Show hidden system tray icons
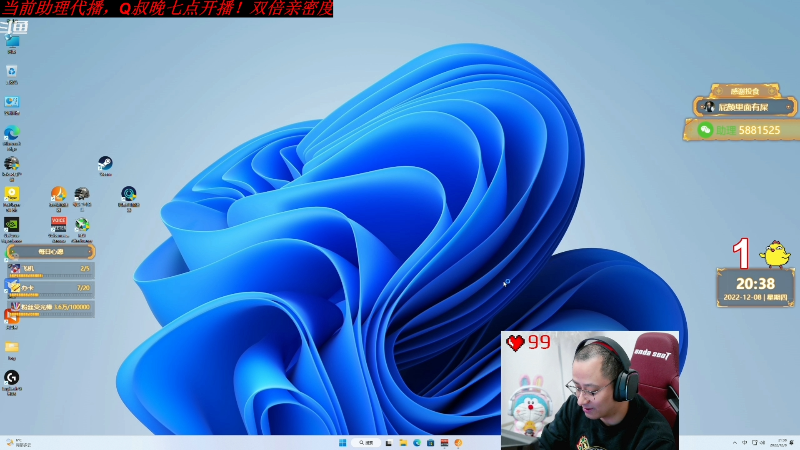 point(735,443)
